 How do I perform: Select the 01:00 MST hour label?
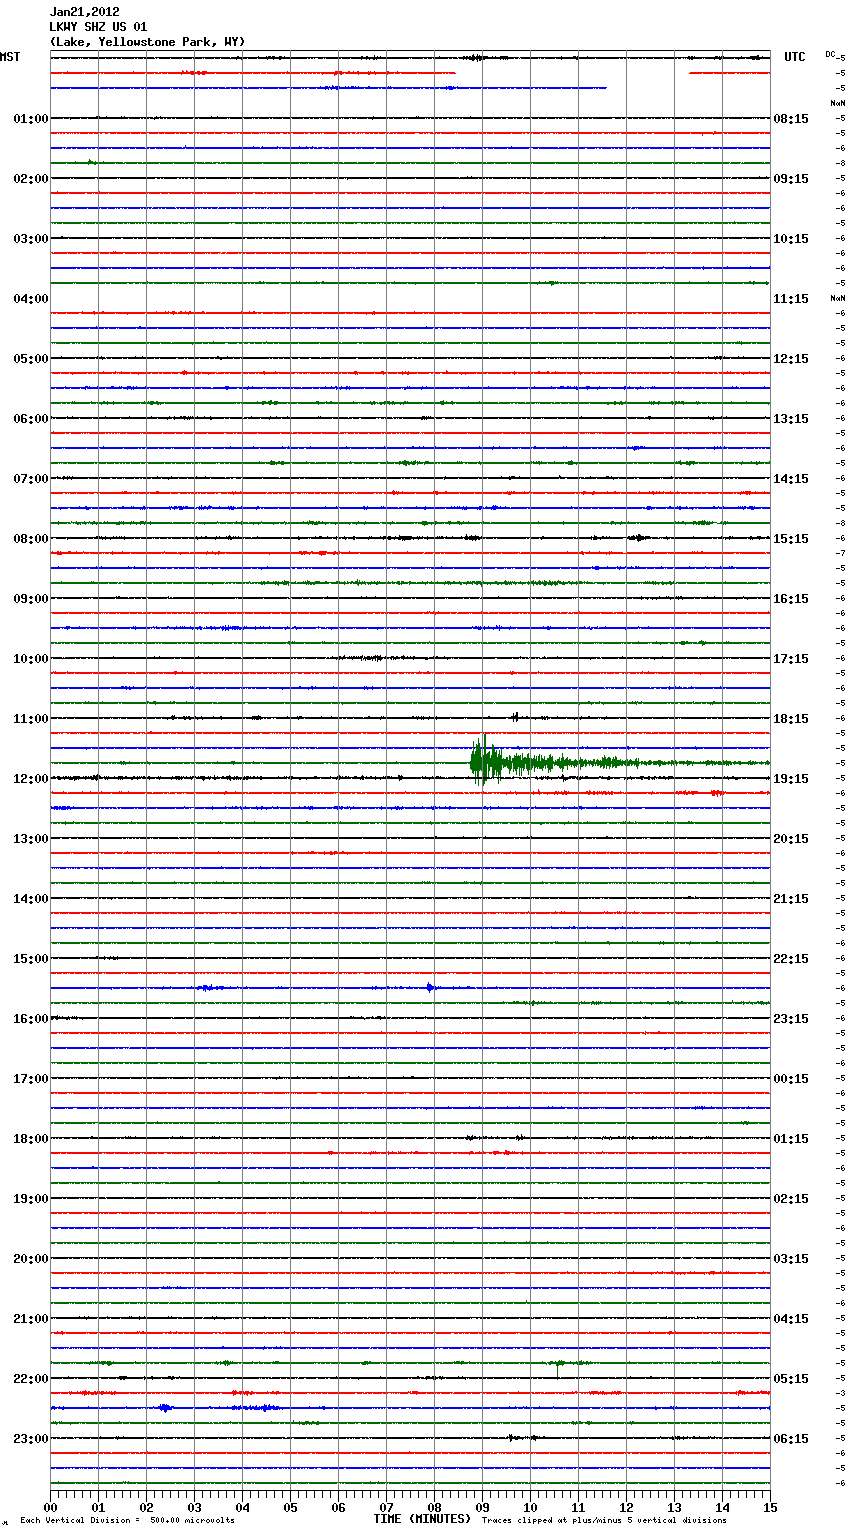click(30, 119)
